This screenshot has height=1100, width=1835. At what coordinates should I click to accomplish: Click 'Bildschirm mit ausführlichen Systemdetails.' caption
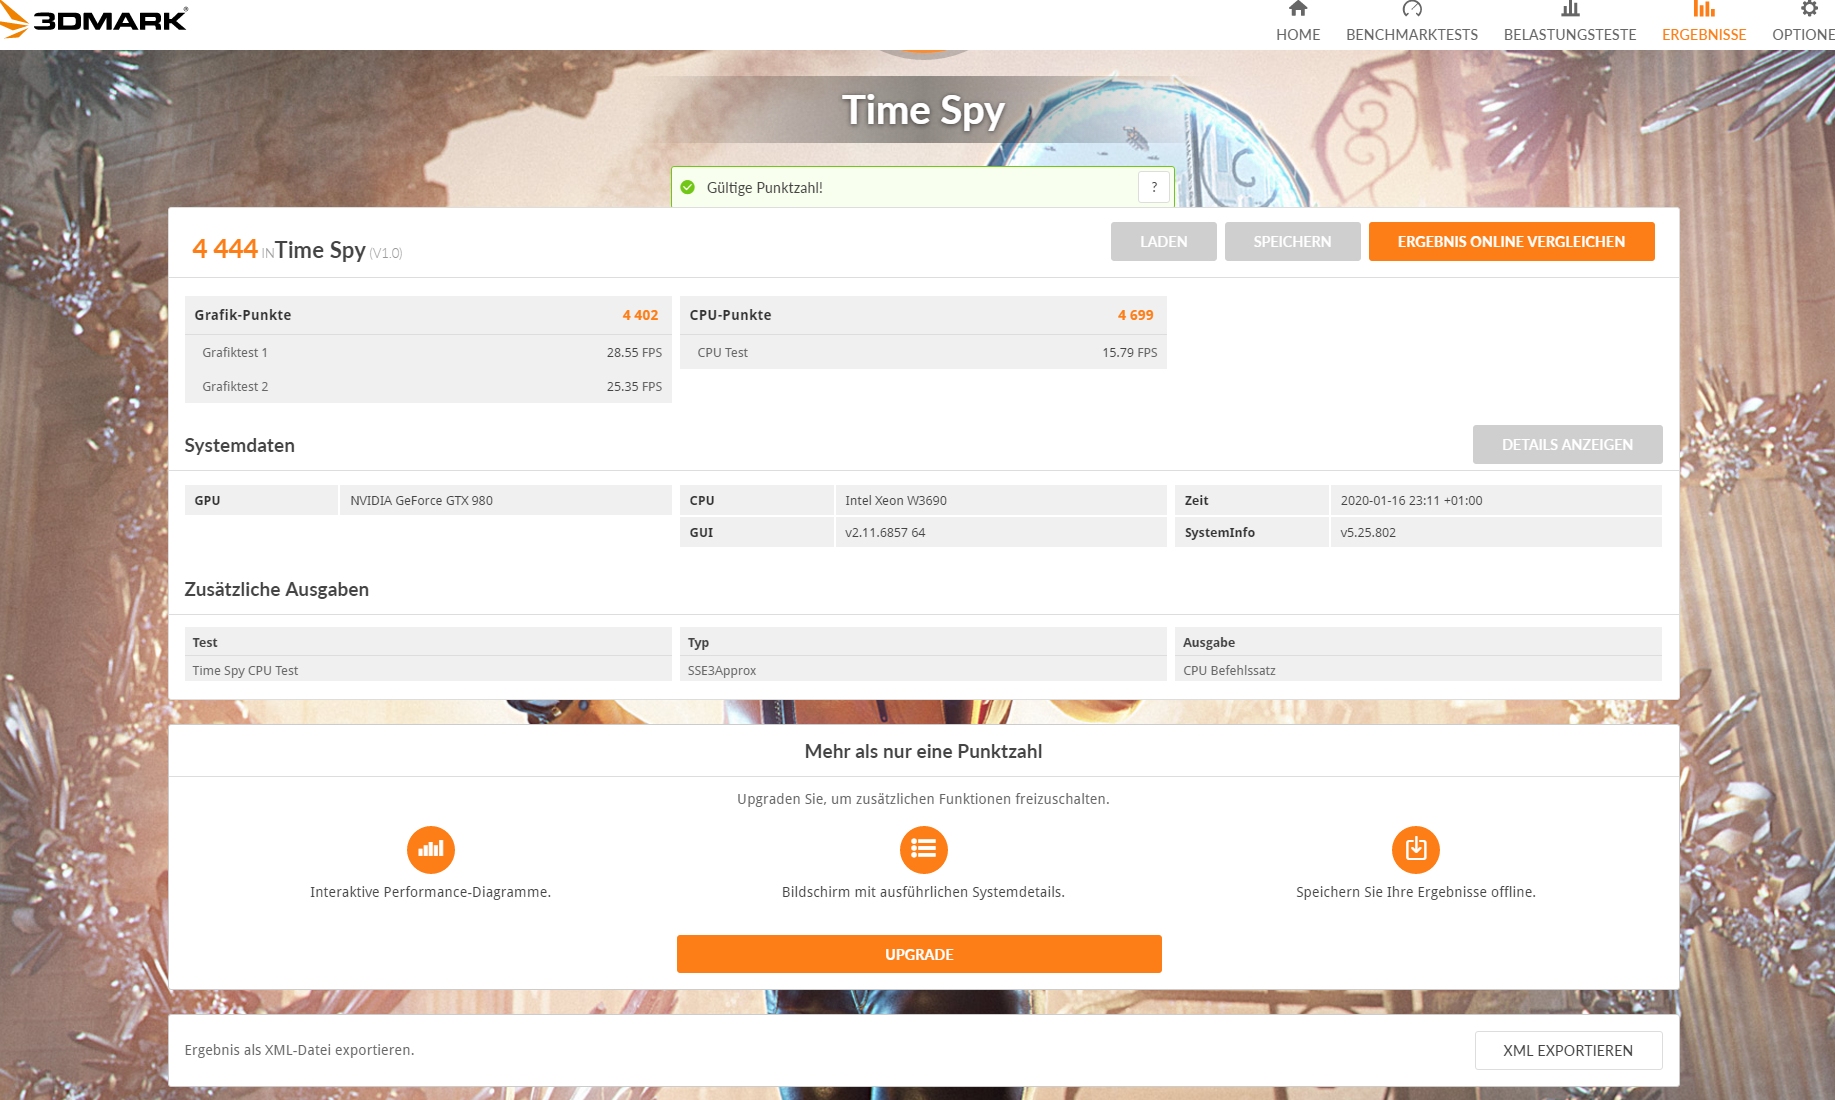[923, 892]
